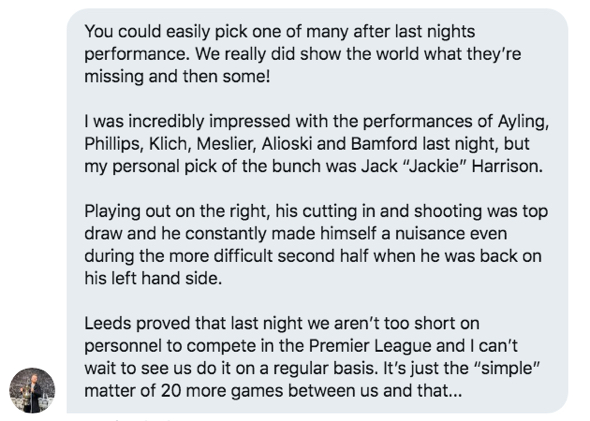Click "Premier League" text in the message

[x=370, y=346]
